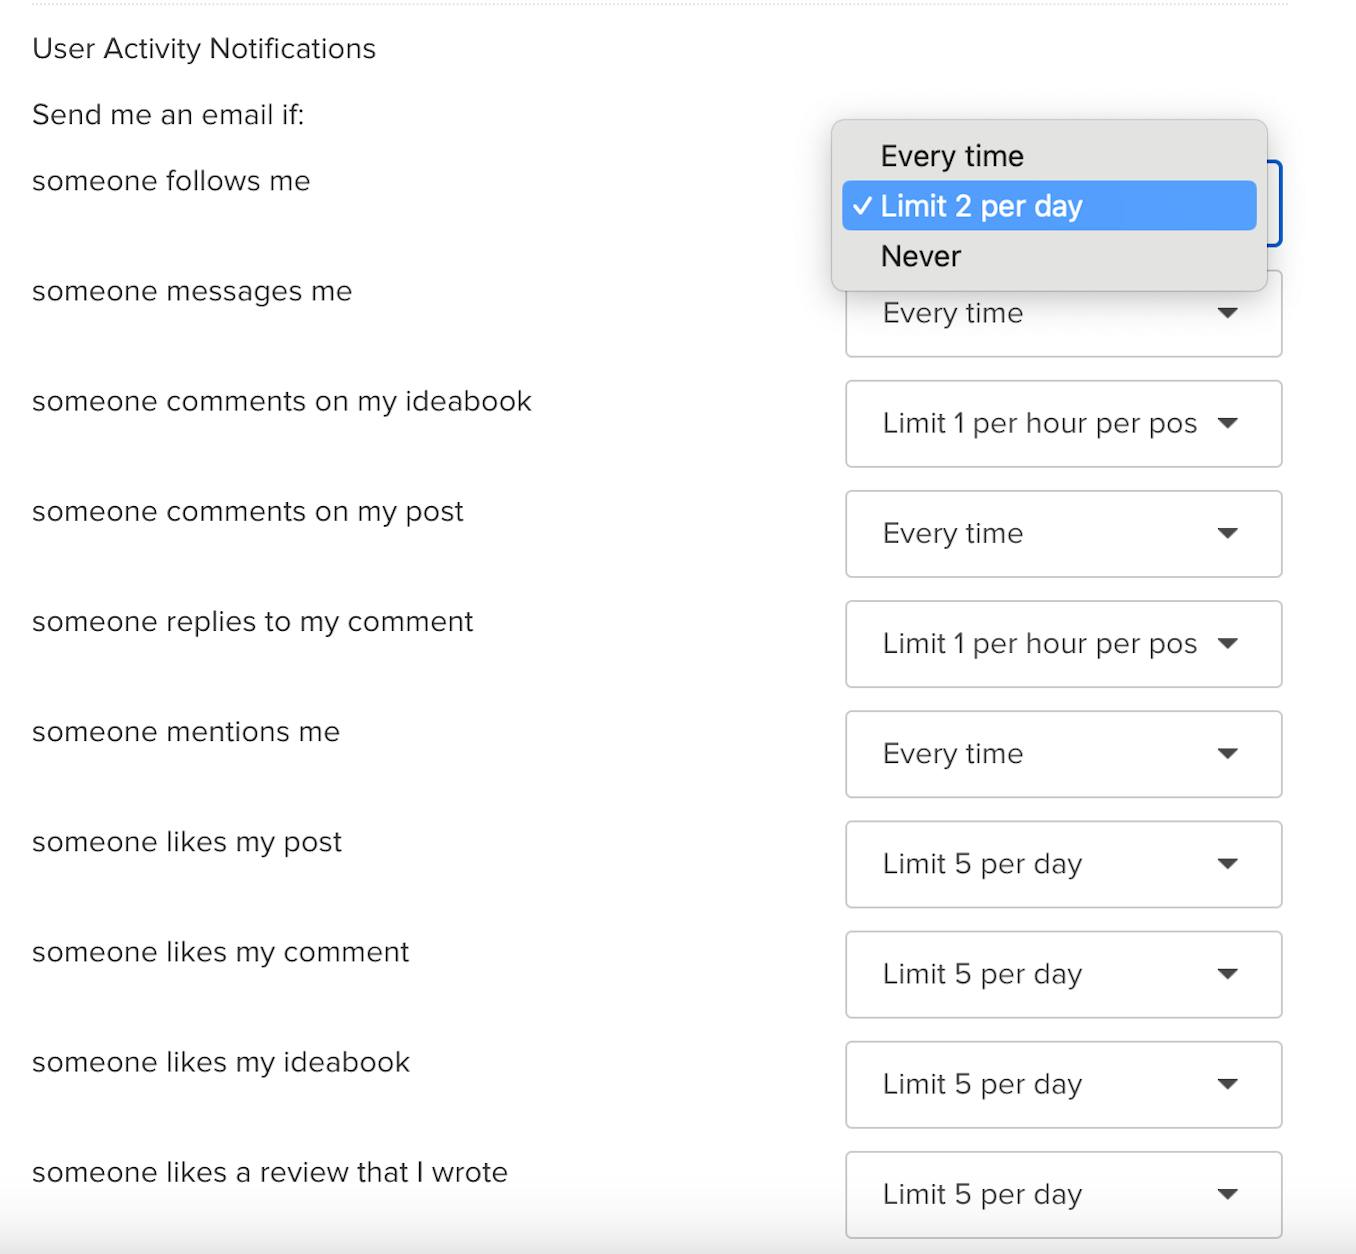Click the 'User Activity Notifications' heading
This screenshot has width=1356, height=1254.
pyautogui.click(x=204, y=49)
